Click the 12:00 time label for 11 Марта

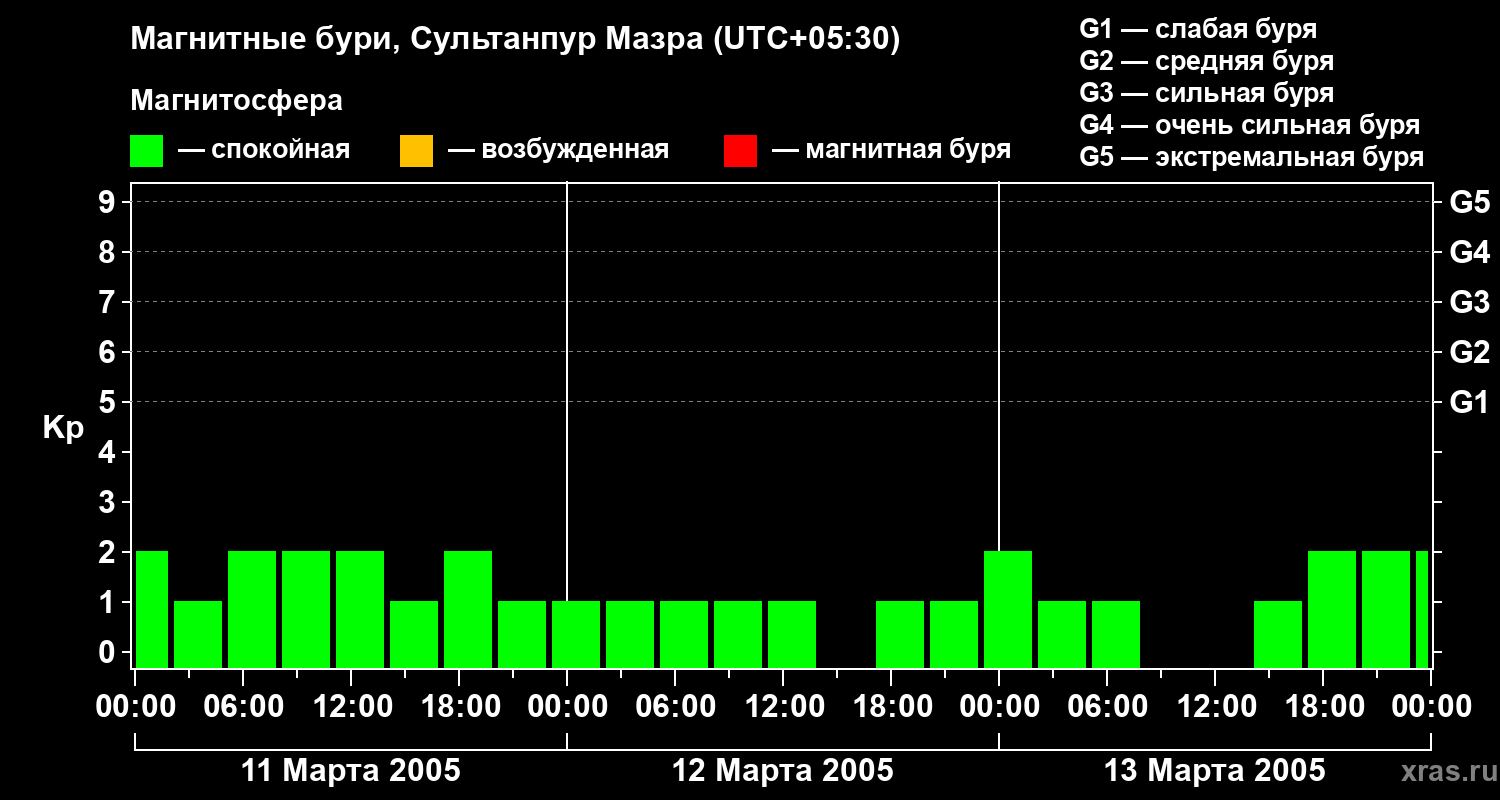click(x=351, y=707)
